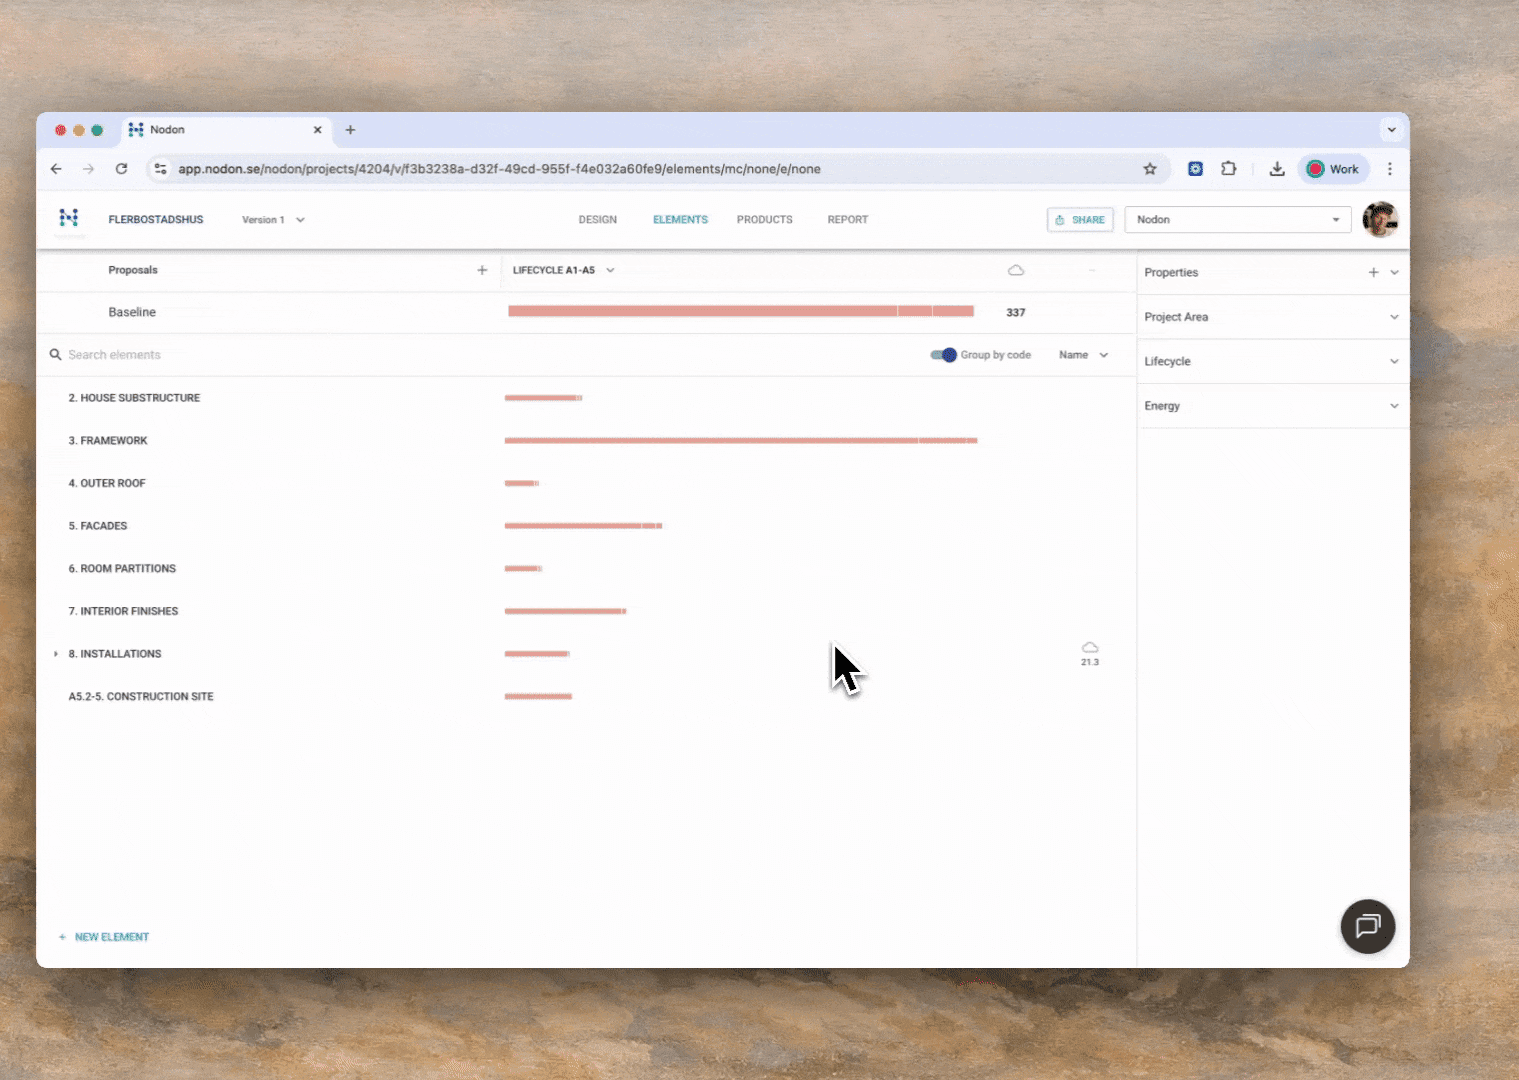Click the cloud icon in the Proposals header

coord(1016,270)
